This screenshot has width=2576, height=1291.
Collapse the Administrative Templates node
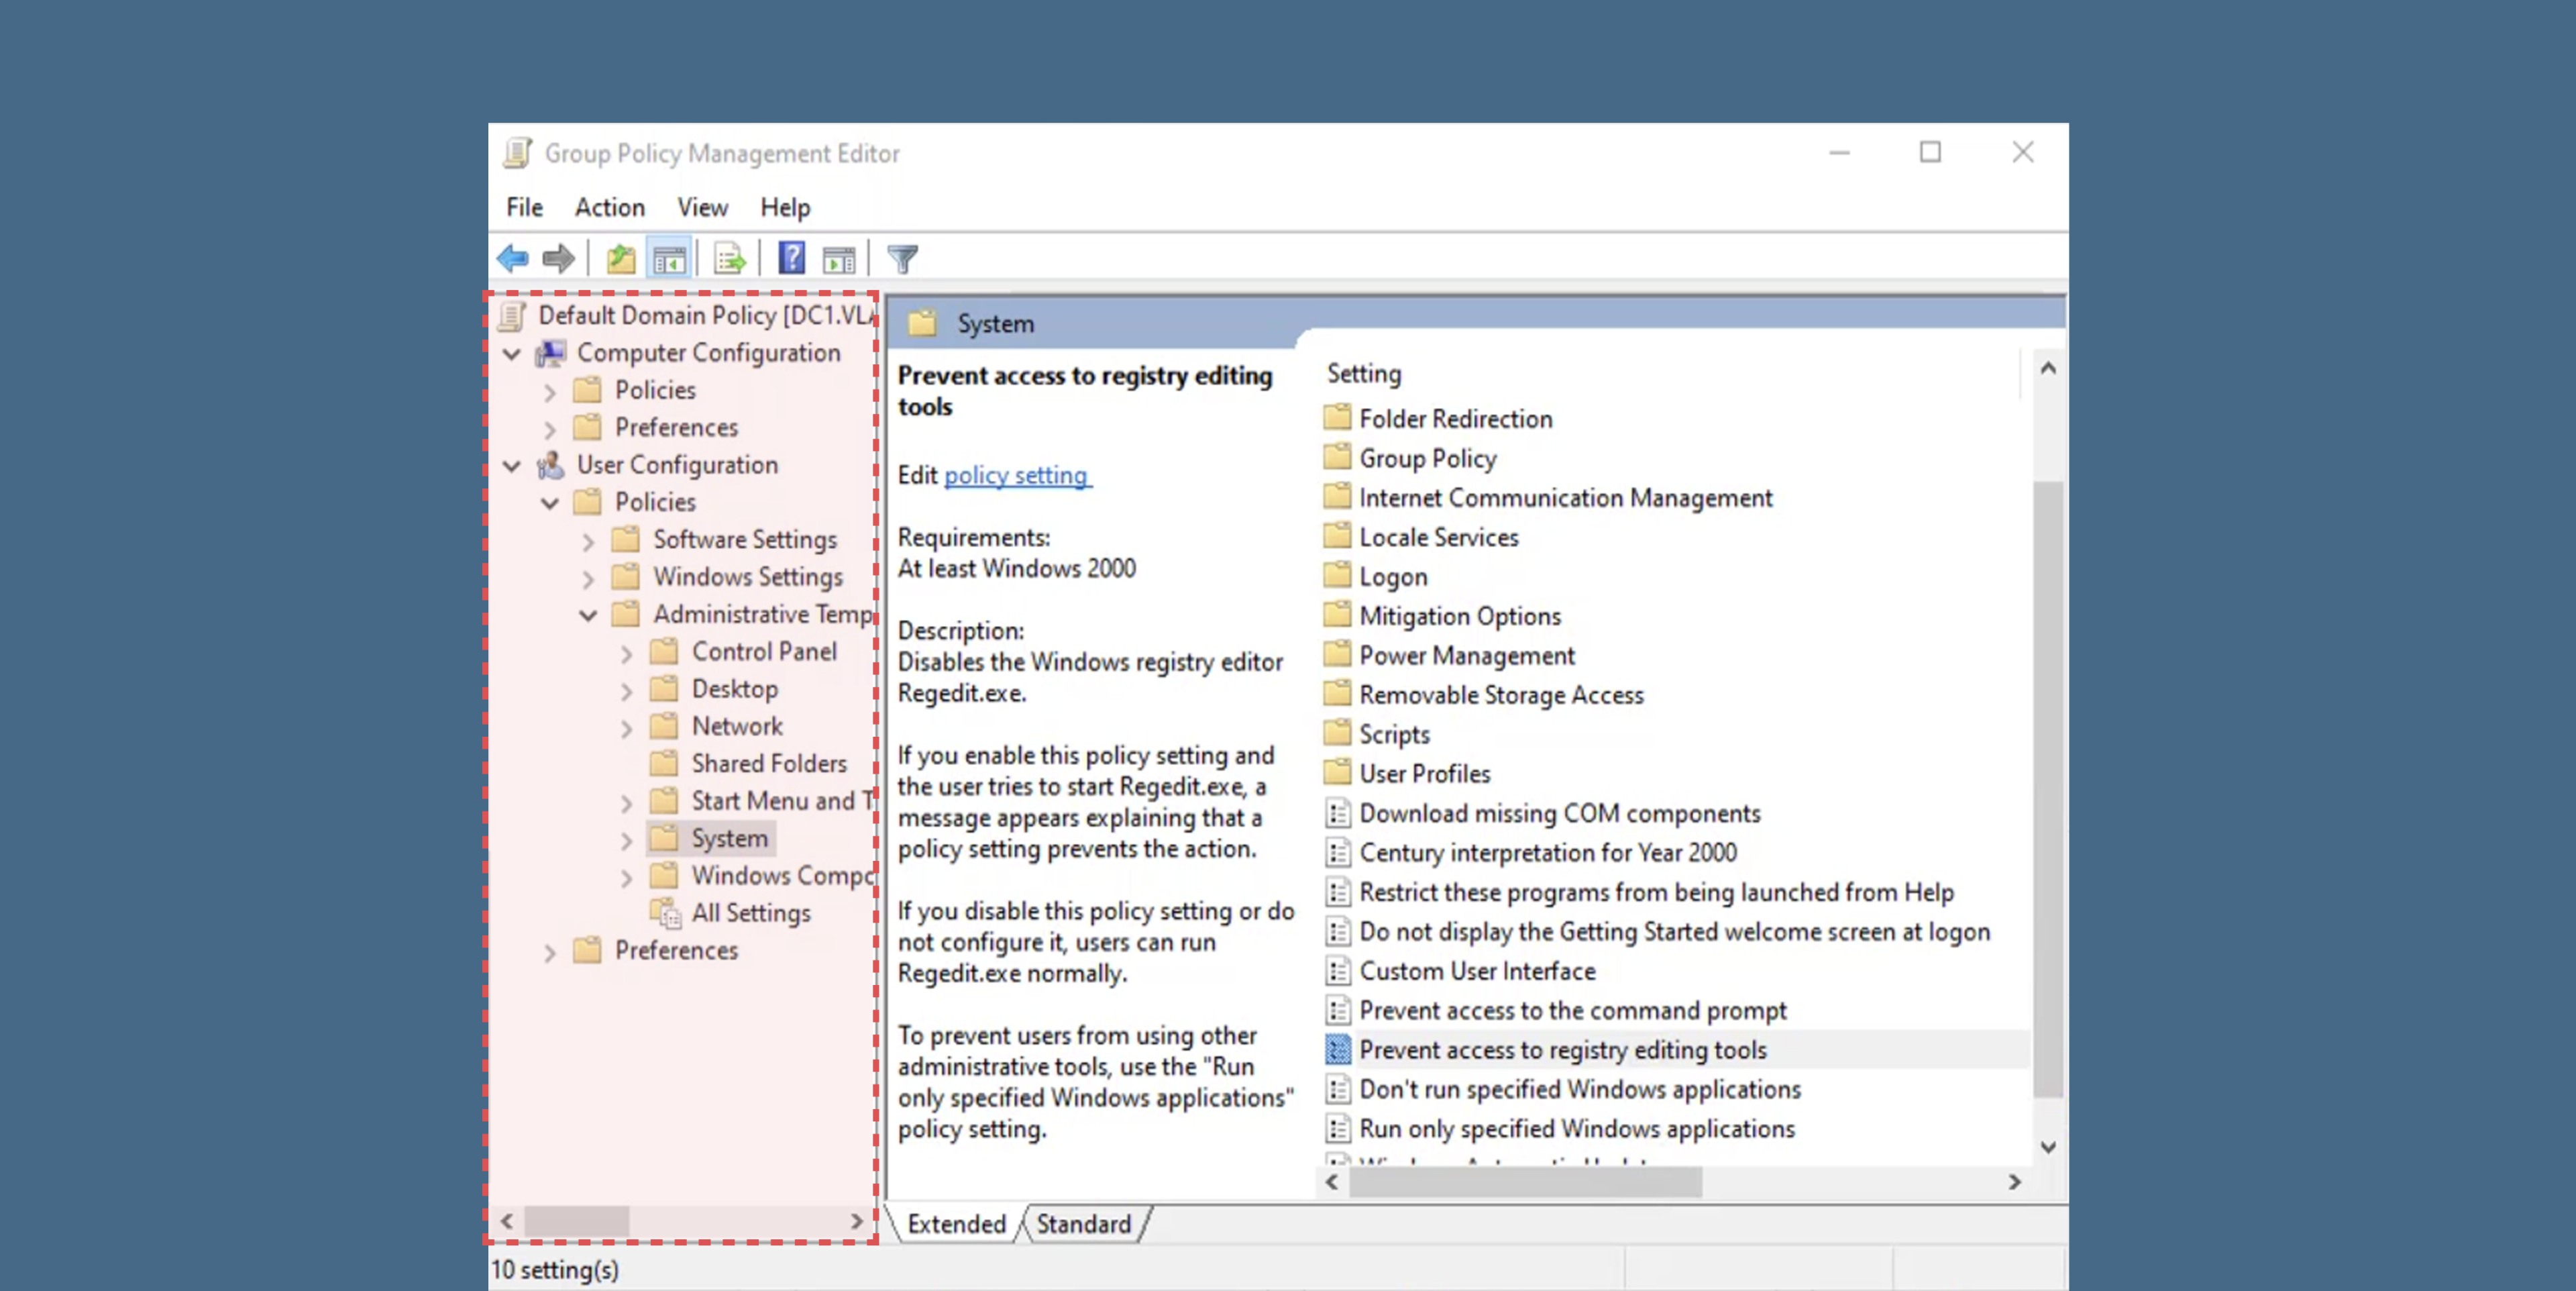pos(588,615)
